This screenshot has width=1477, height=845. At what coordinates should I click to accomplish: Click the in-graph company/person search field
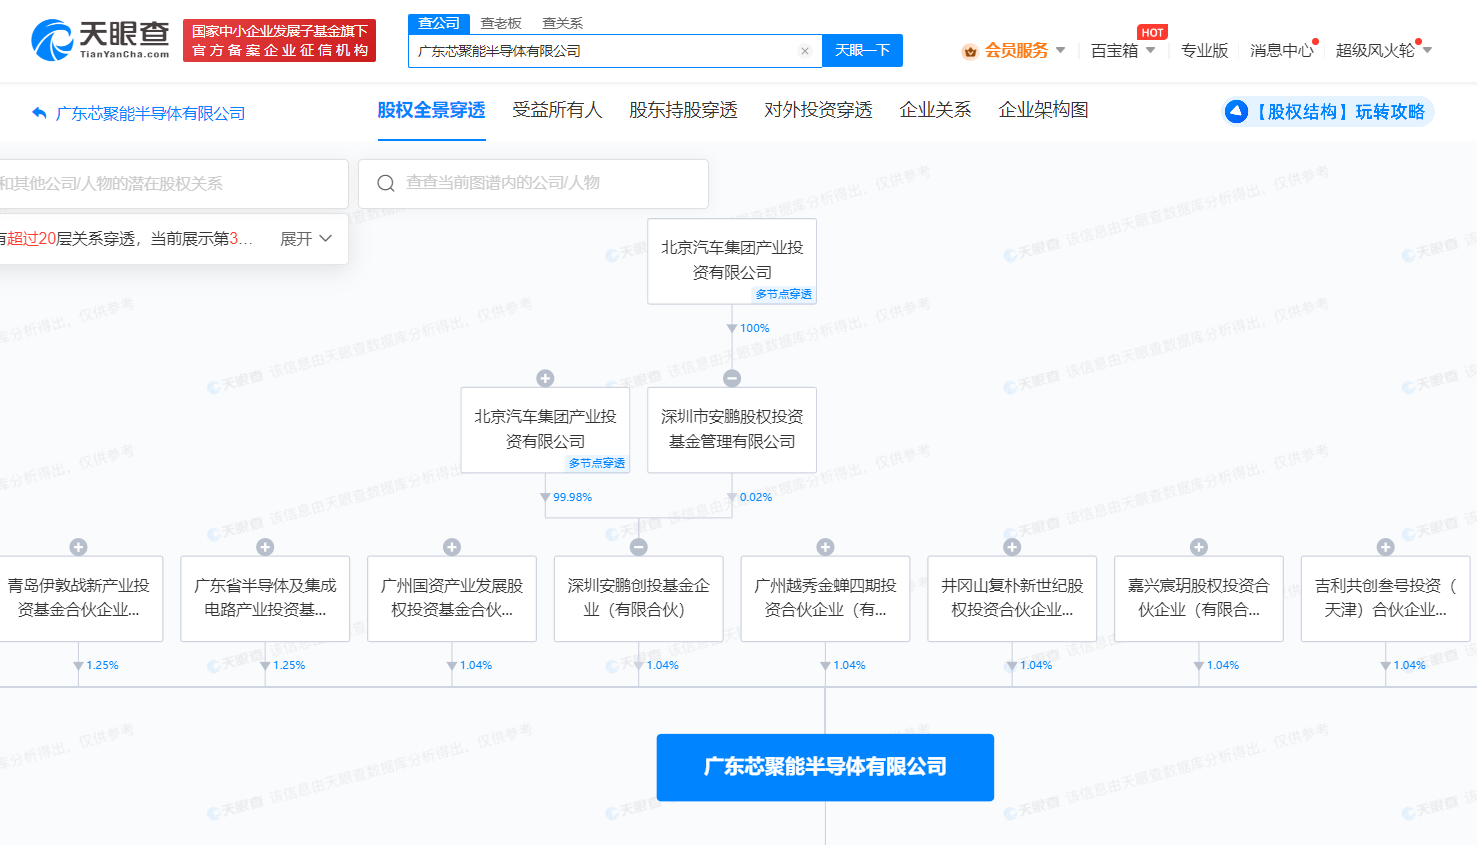533,183
